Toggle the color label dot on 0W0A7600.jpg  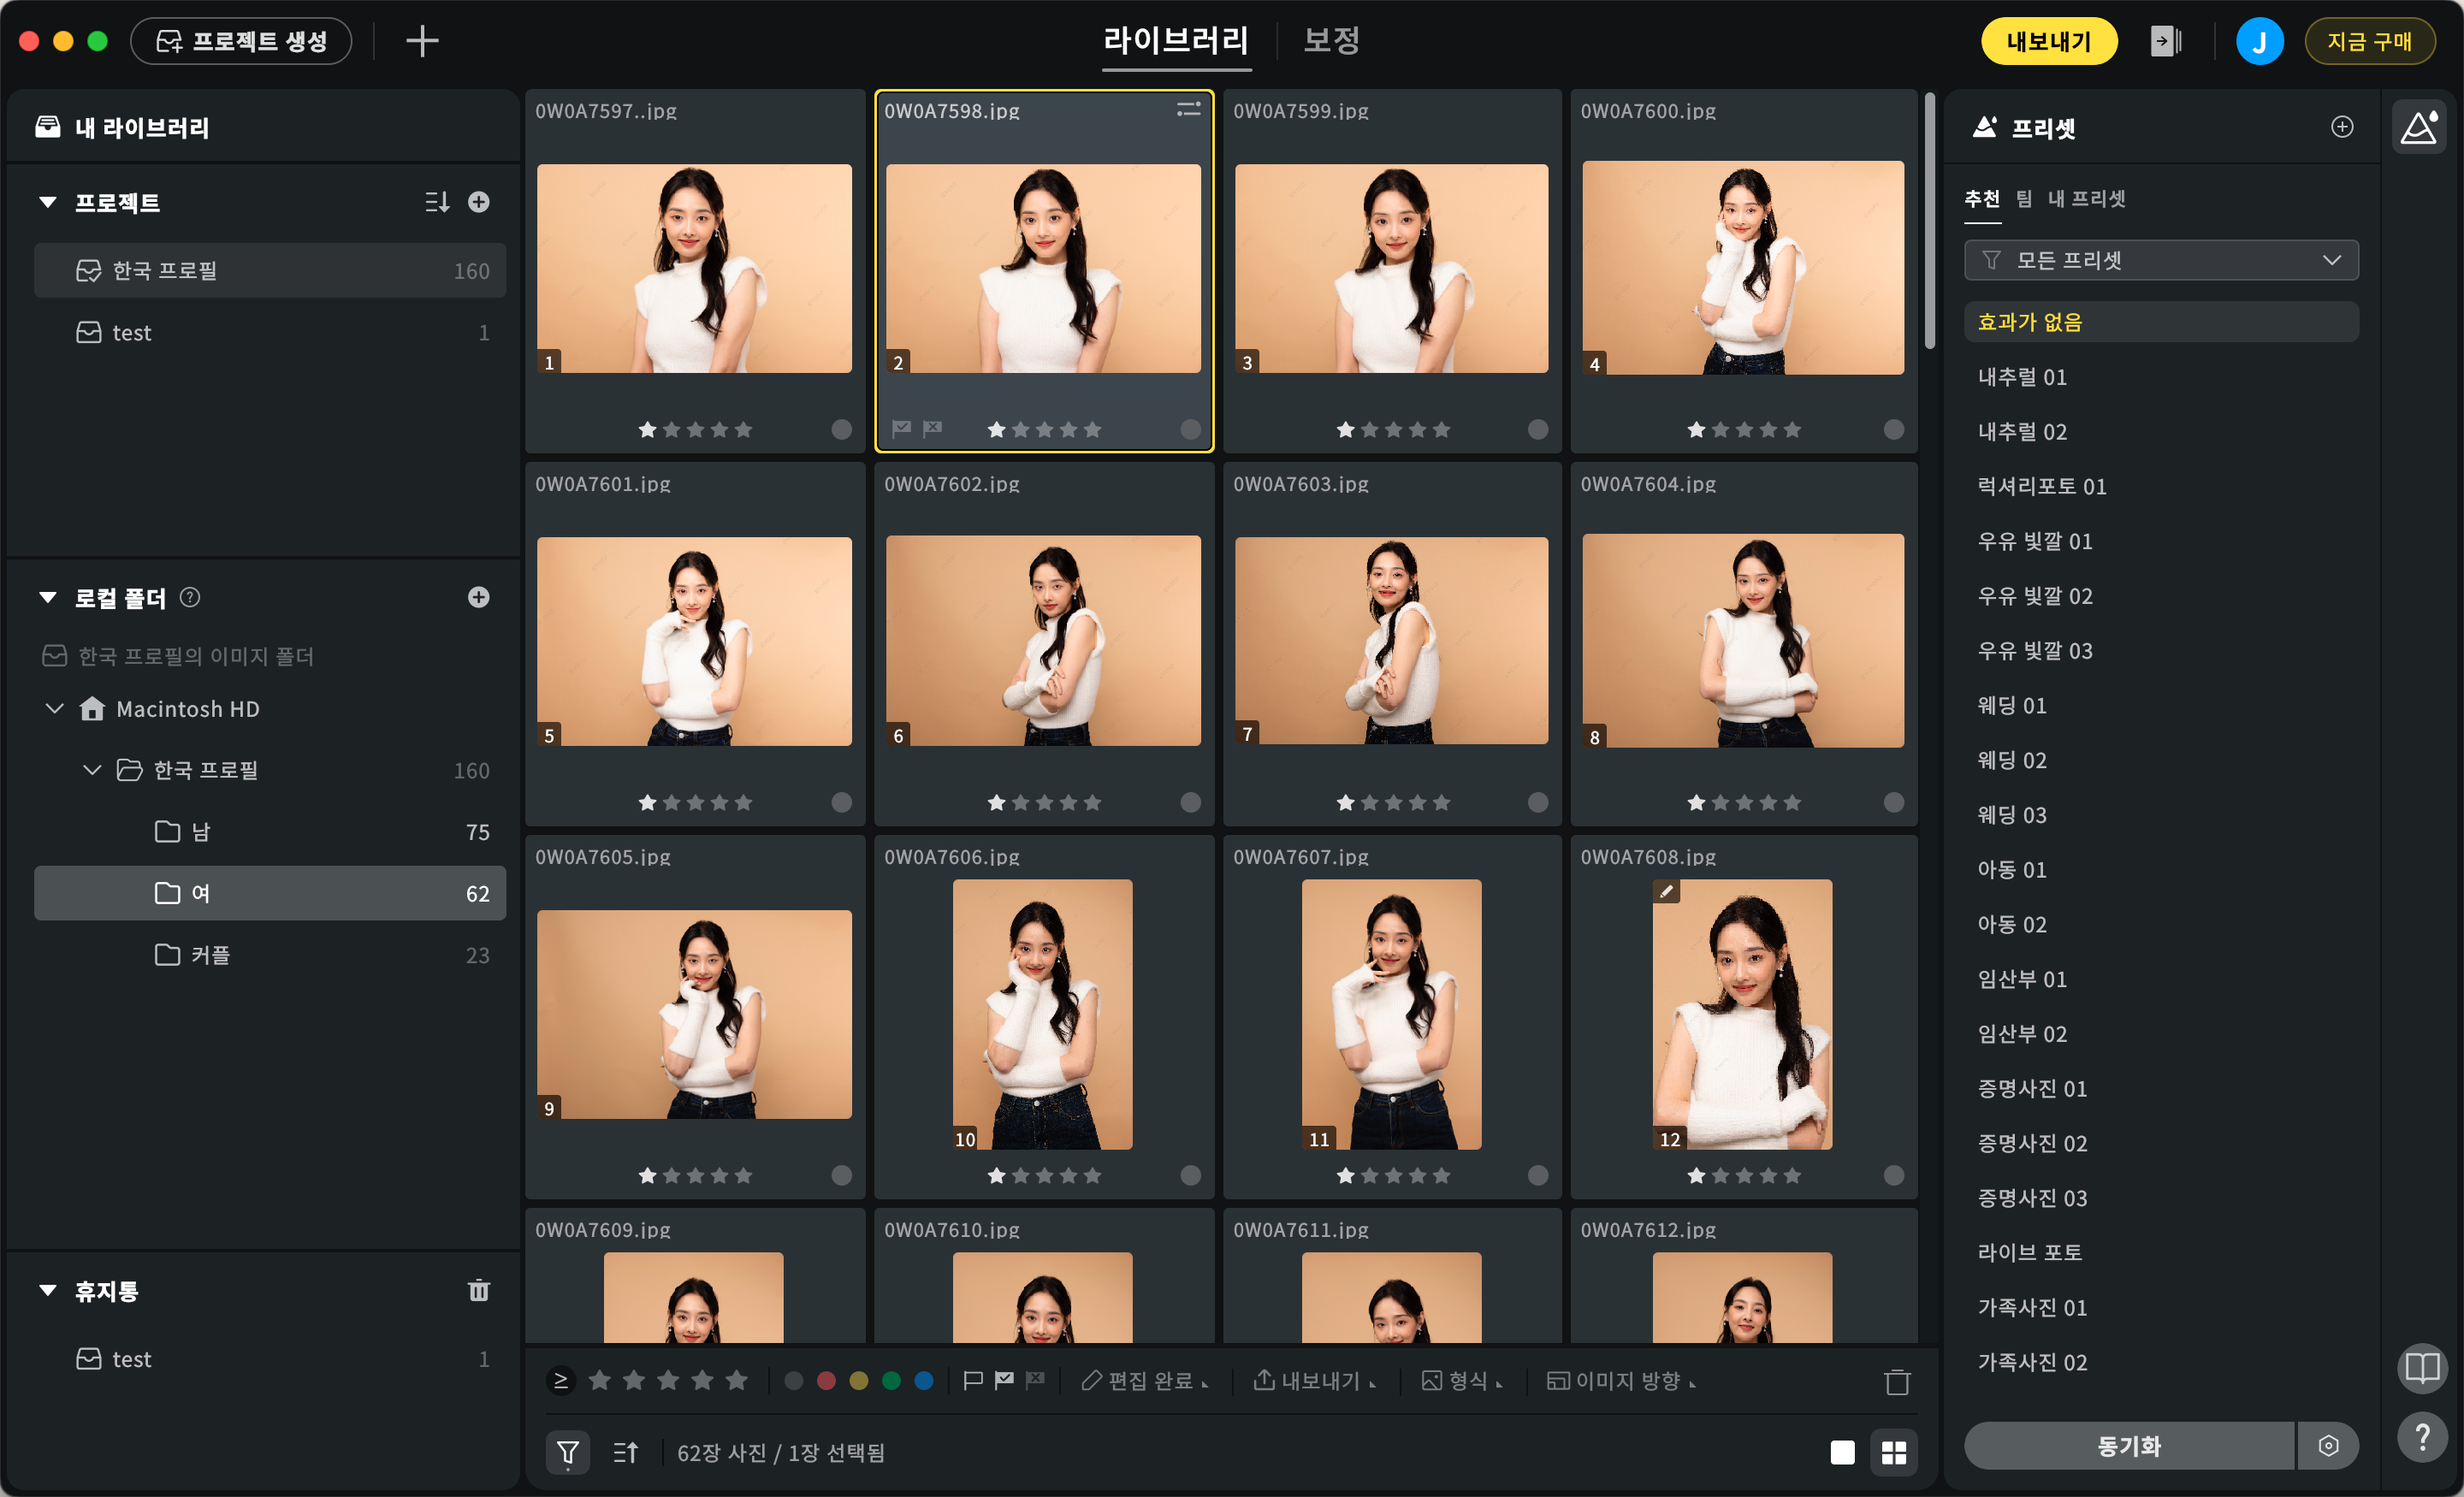[1894, 429]
